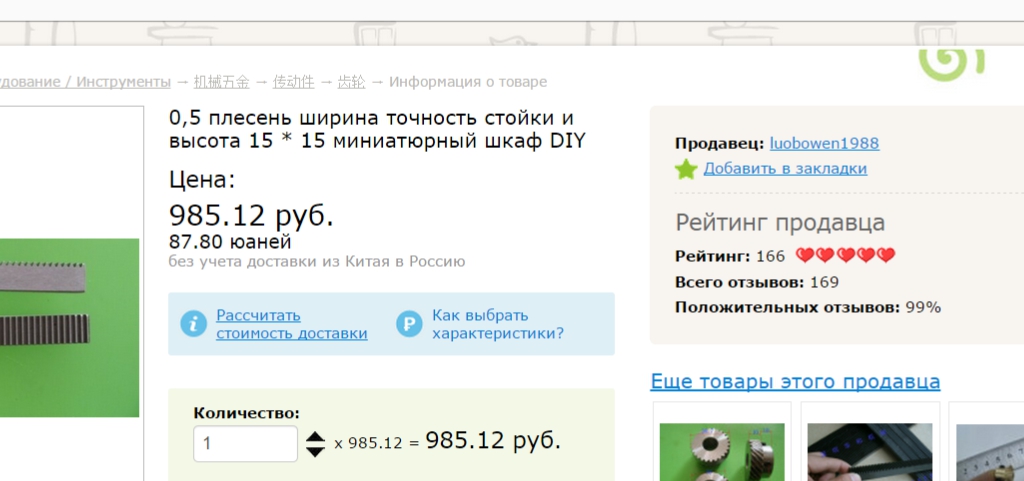
Task: Focus the Количество input field
Action: coord(246,444)
